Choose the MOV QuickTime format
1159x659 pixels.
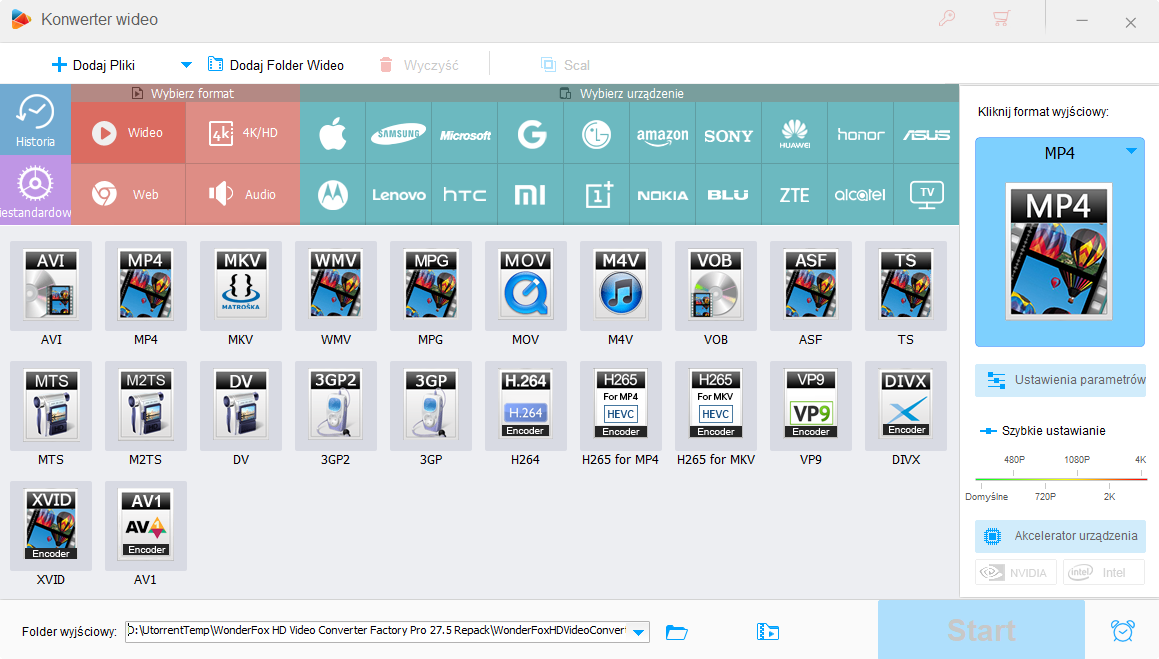pyautogui.click(x=526, y=285)
